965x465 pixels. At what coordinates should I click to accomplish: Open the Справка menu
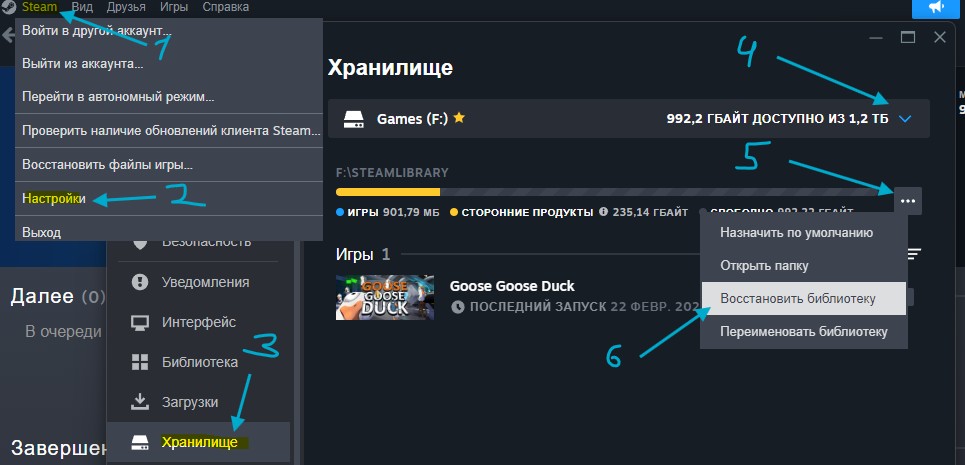226,7
